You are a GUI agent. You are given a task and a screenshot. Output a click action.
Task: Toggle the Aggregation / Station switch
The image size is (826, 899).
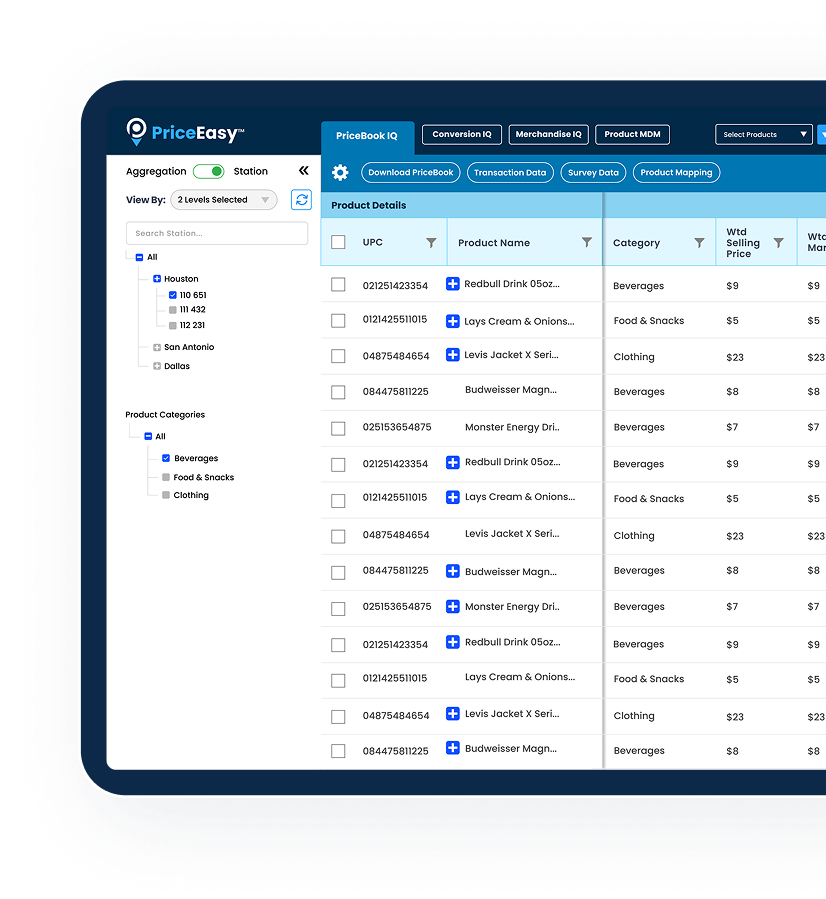tap(209, 171)
